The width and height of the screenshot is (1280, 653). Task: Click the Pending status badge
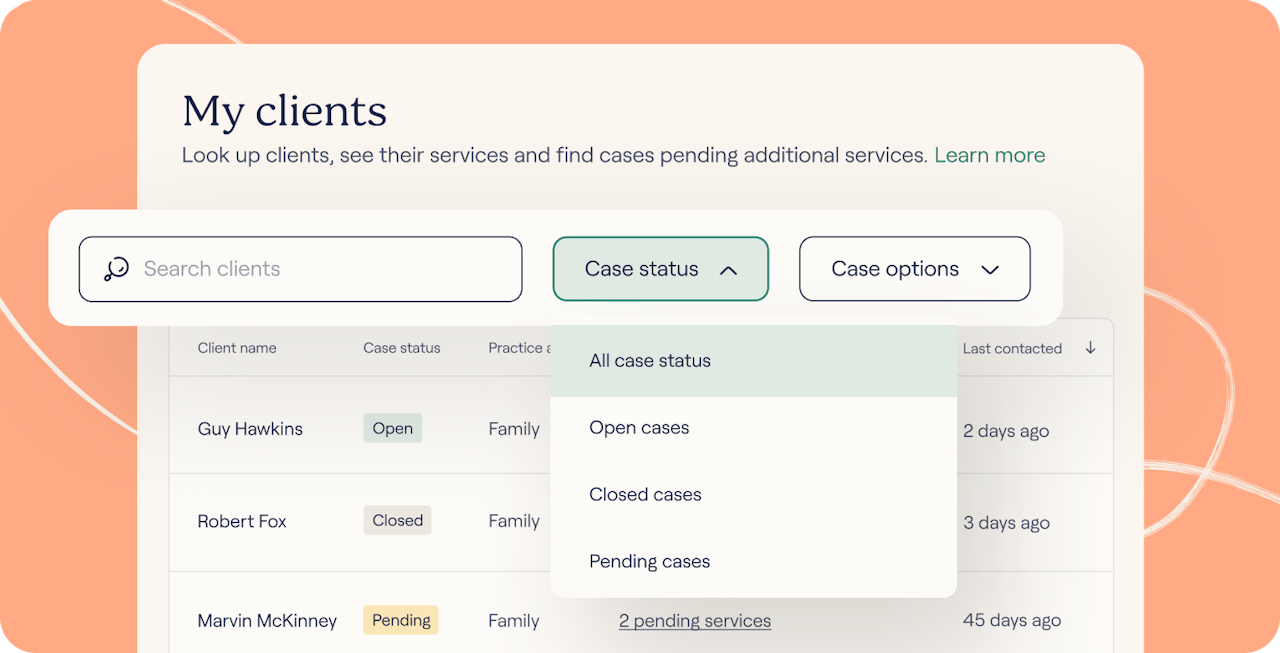coord(400,621)
